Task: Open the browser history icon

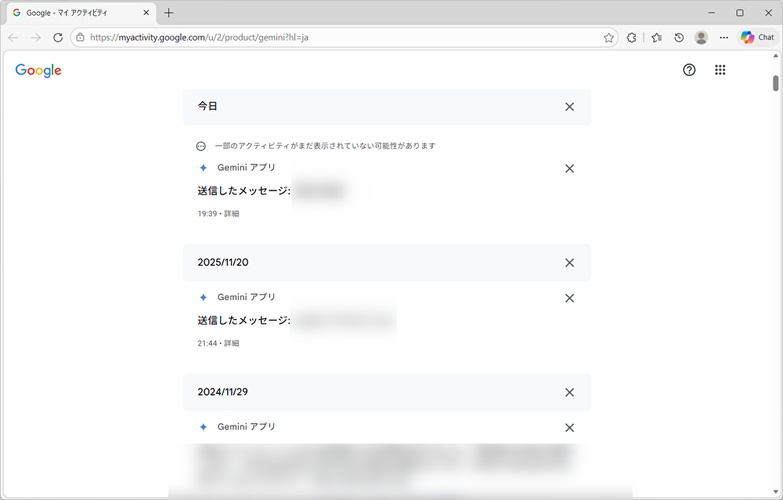Action: 679,37
